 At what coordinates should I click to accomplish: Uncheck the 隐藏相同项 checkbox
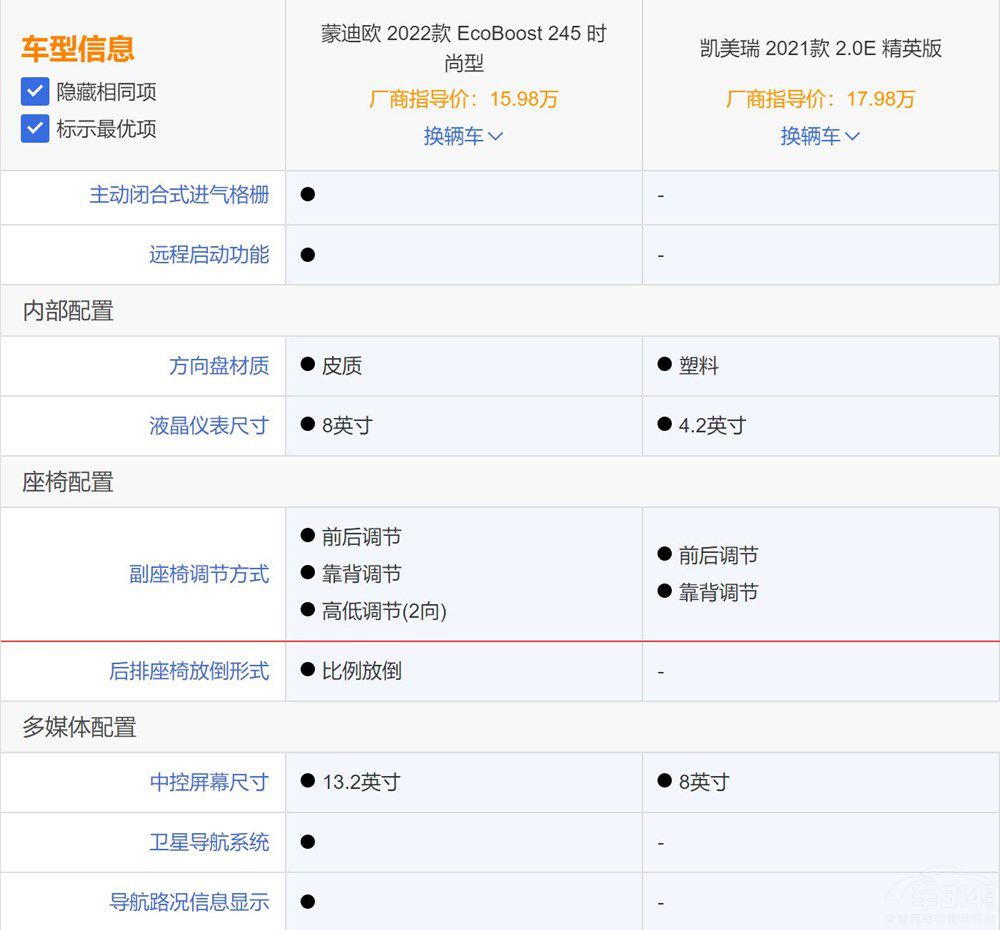click(x=35, y=92)
